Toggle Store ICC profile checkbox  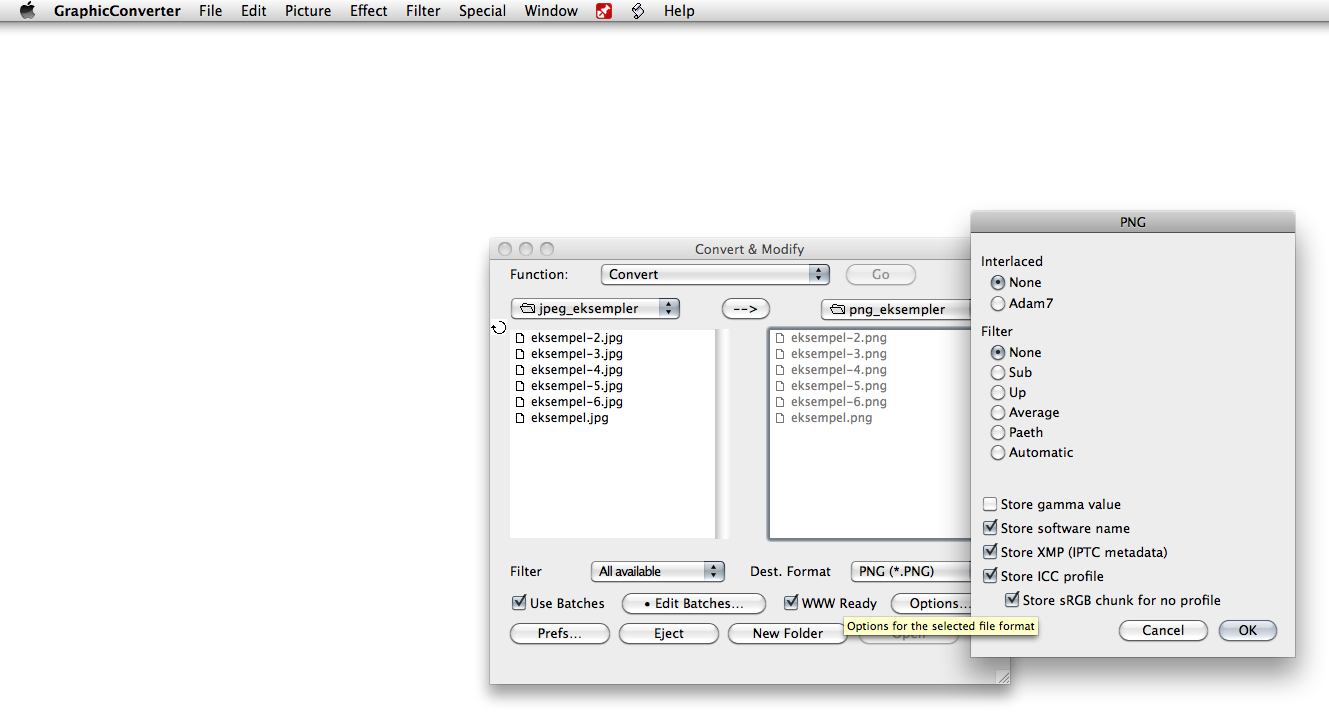point(990,576)
